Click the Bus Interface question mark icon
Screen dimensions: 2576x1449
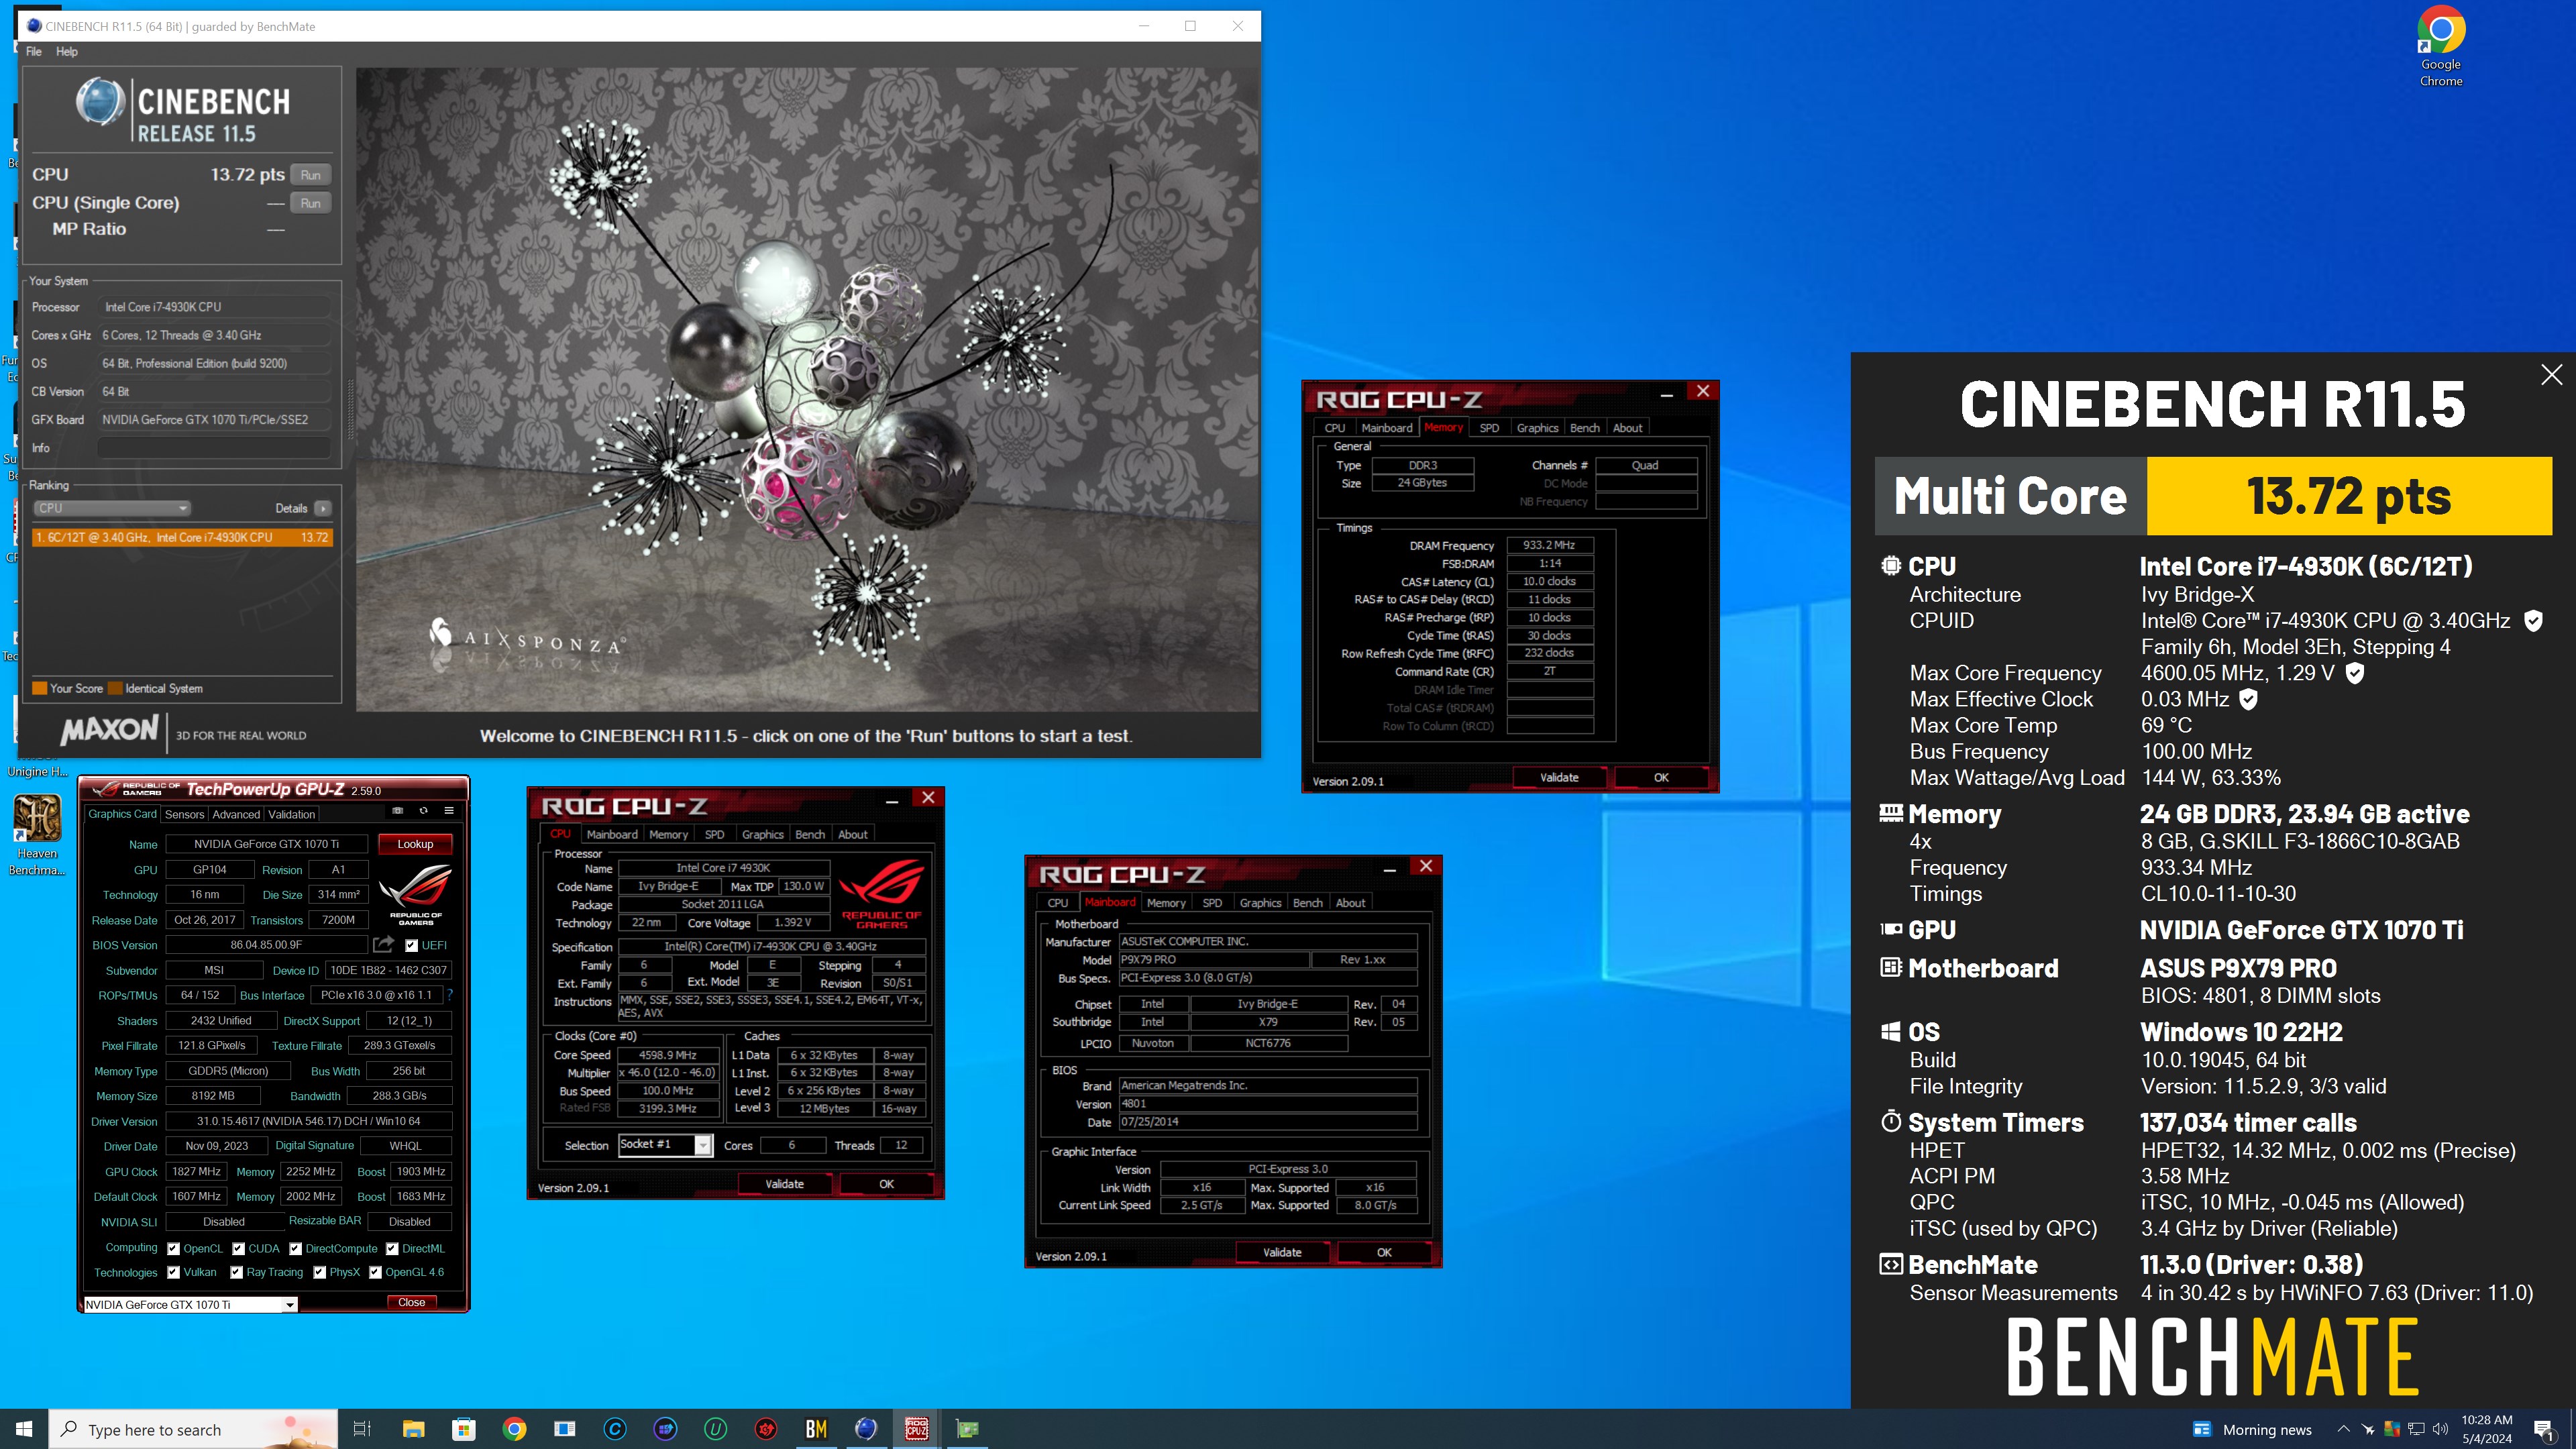(x=450, y=995)
